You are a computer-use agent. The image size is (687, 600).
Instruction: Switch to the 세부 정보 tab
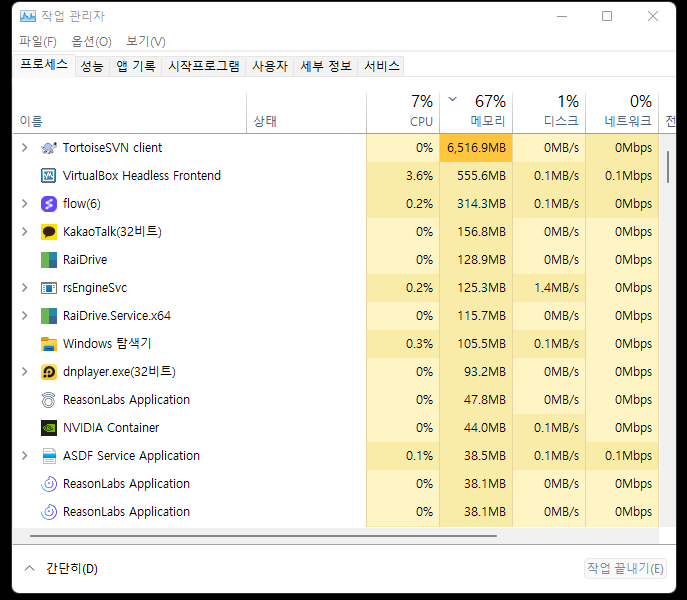click(x=326, y=66)
